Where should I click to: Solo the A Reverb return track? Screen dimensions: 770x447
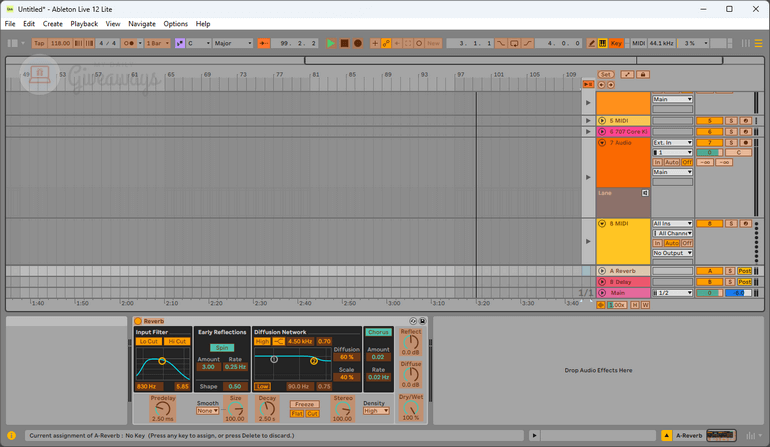[730, 271]
